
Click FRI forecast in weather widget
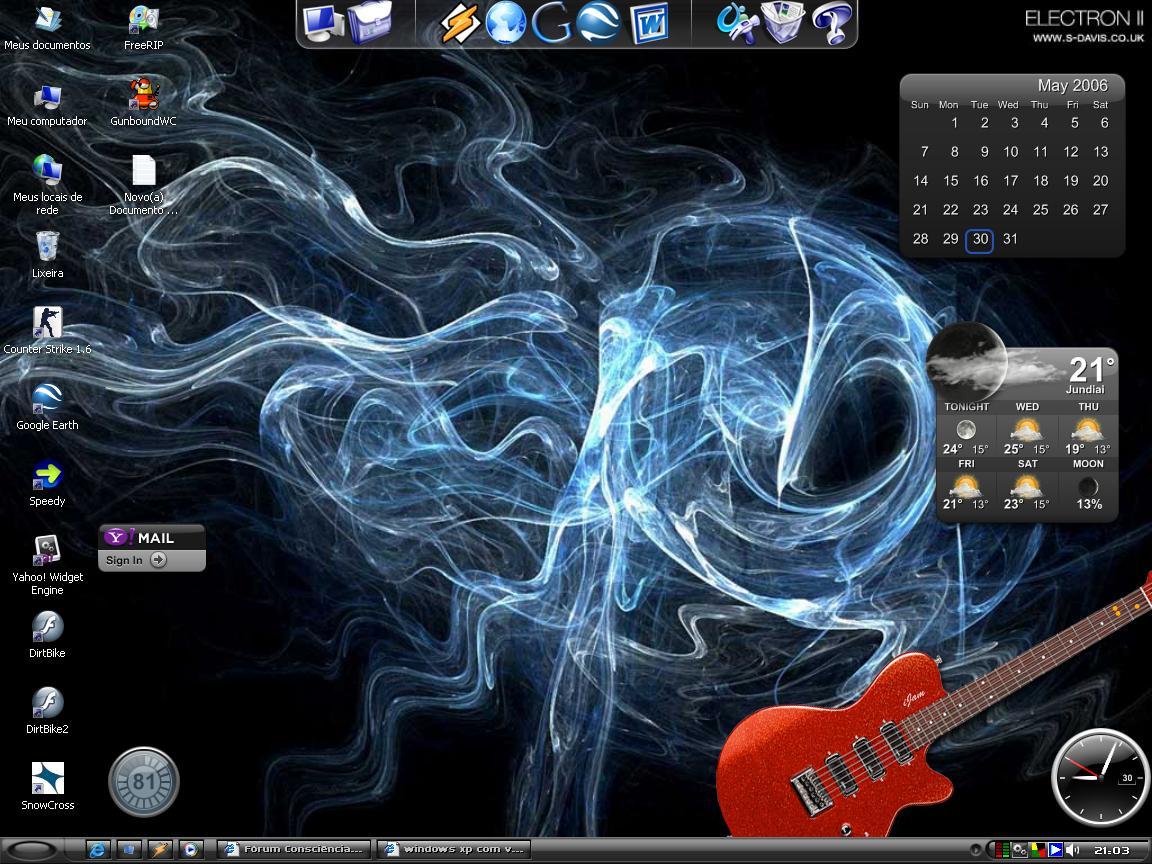pos(966,485)
